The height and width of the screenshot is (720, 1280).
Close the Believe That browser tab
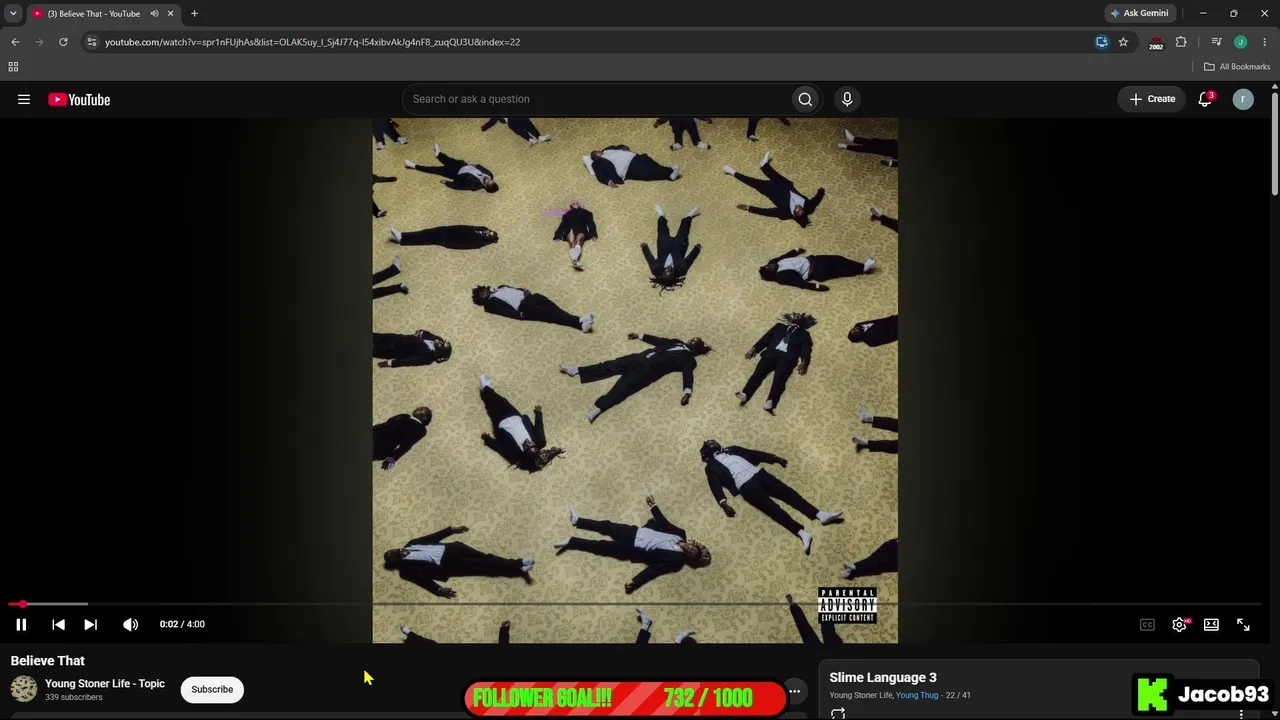point(170,14)
